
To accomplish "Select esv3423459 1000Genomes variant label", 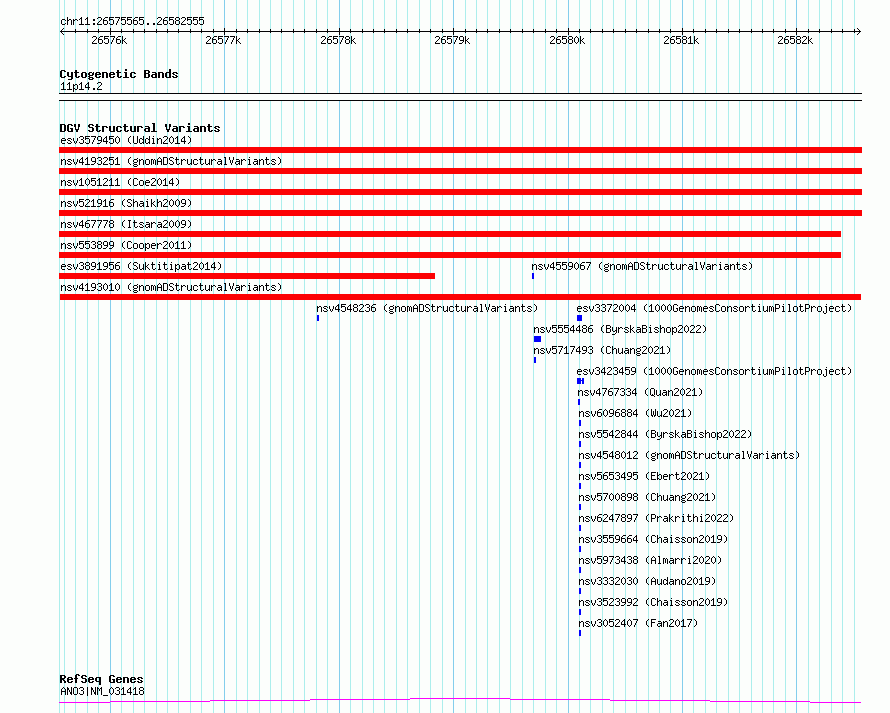I will coord(714,371).
